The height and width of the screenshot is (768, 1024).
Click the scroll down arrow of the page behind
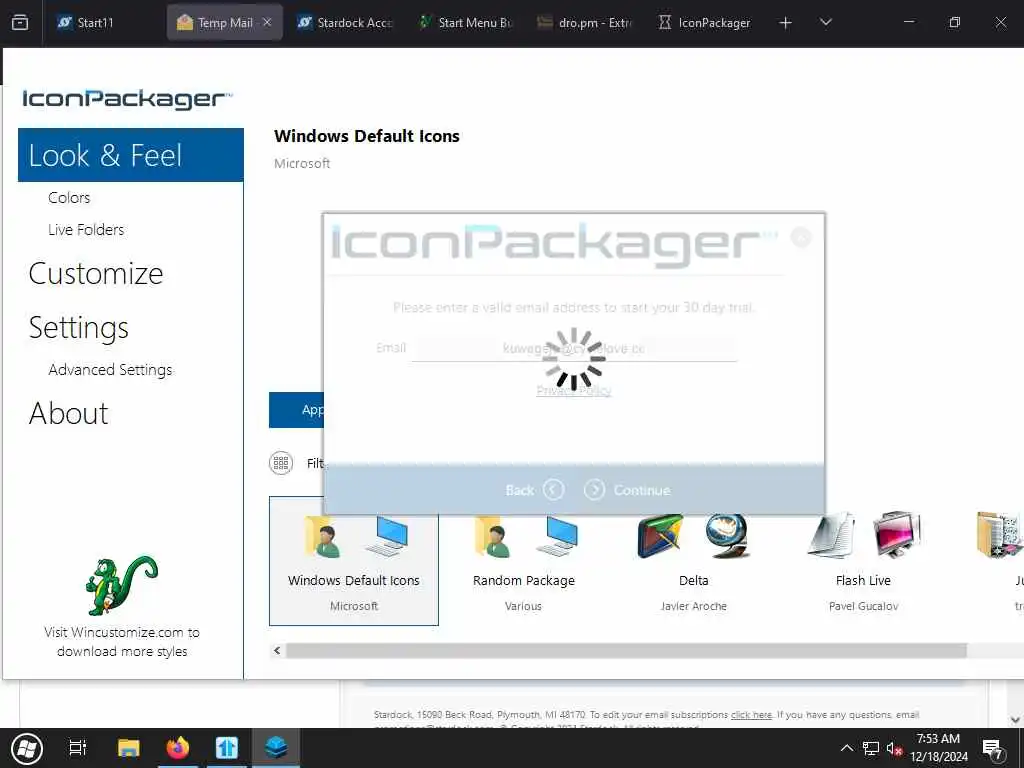coord(1016,720)
